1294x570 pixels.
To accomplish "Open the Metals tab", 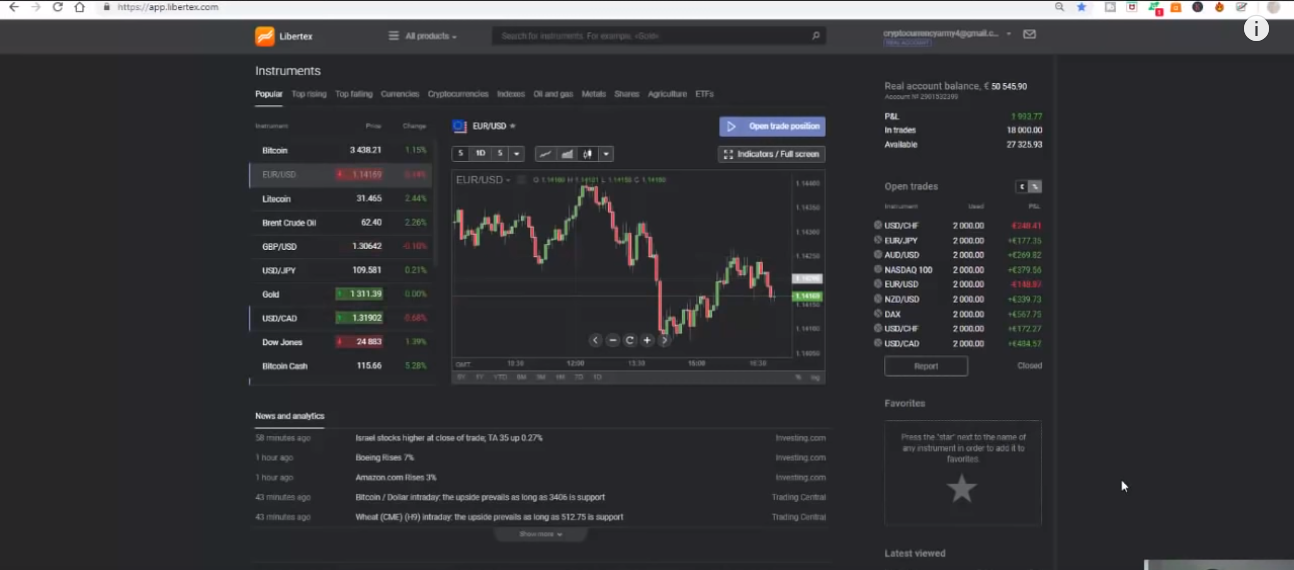I will point(594,94).
